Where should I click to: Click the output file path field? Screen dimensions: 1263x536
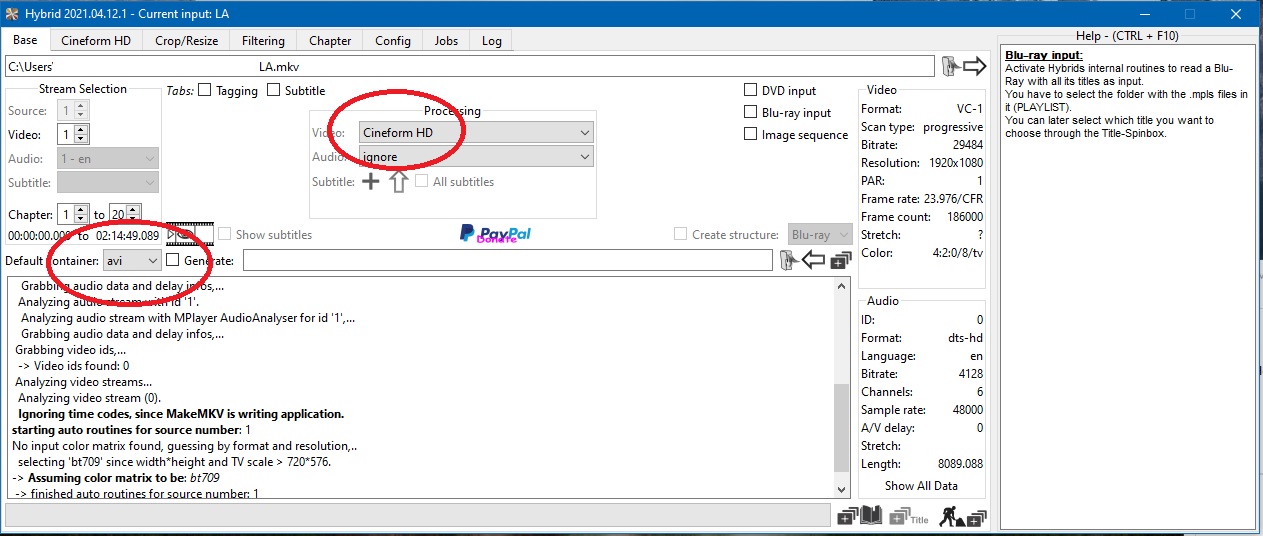tap(508, 260)
